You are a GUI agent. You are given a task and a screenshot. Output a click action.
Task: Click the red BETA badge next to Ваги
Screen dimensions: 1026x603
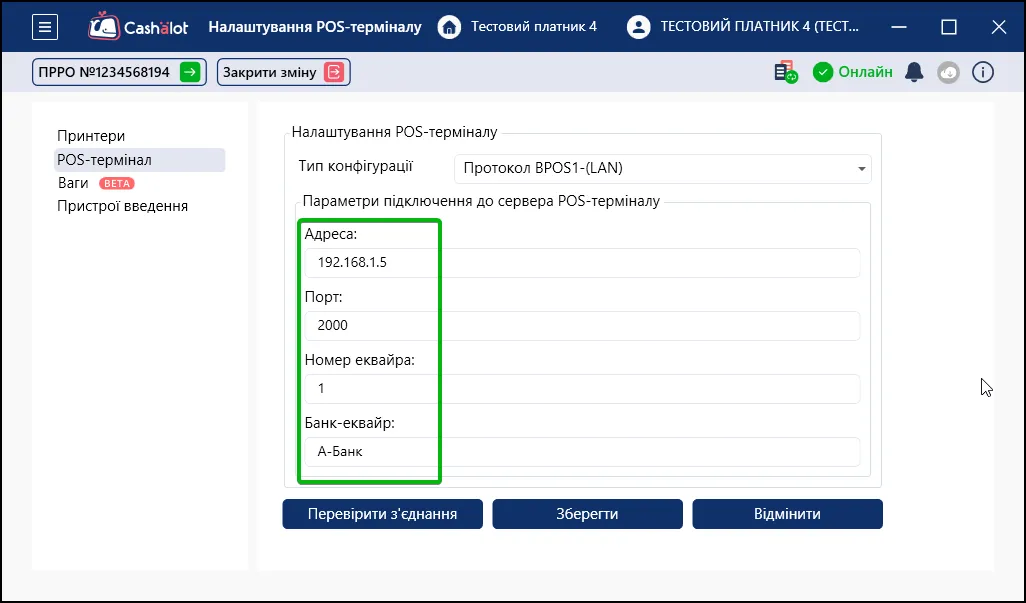click(116, 183)
